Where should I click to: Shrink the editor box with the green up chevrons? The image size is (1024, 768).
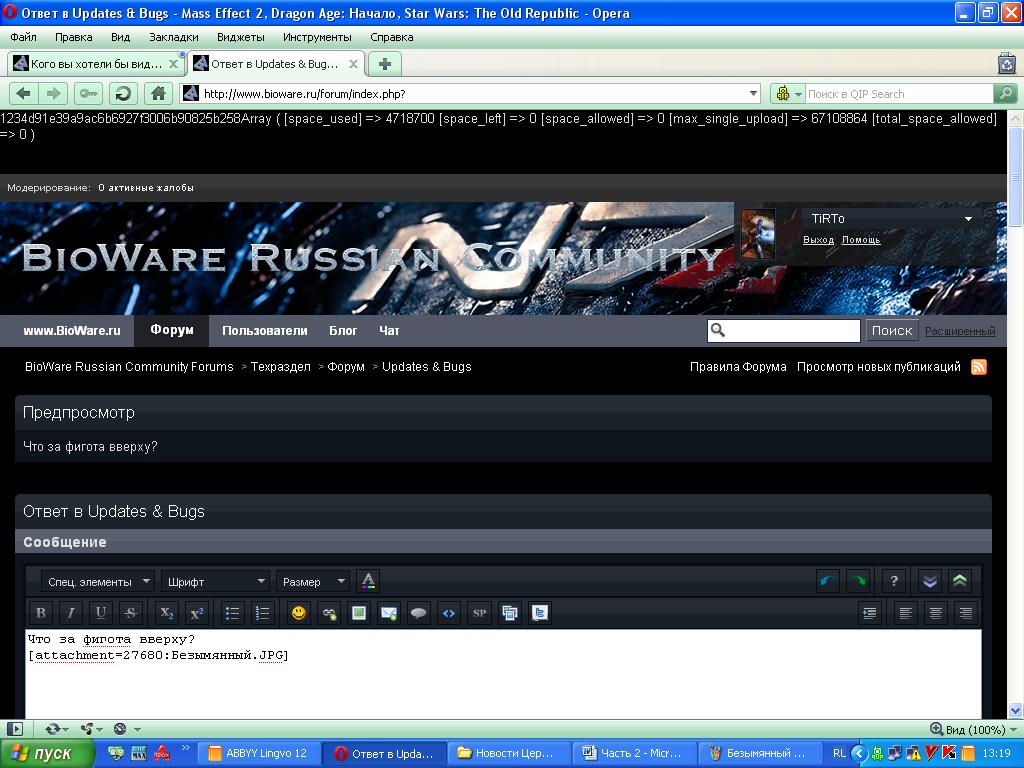[x=959, y=581]
